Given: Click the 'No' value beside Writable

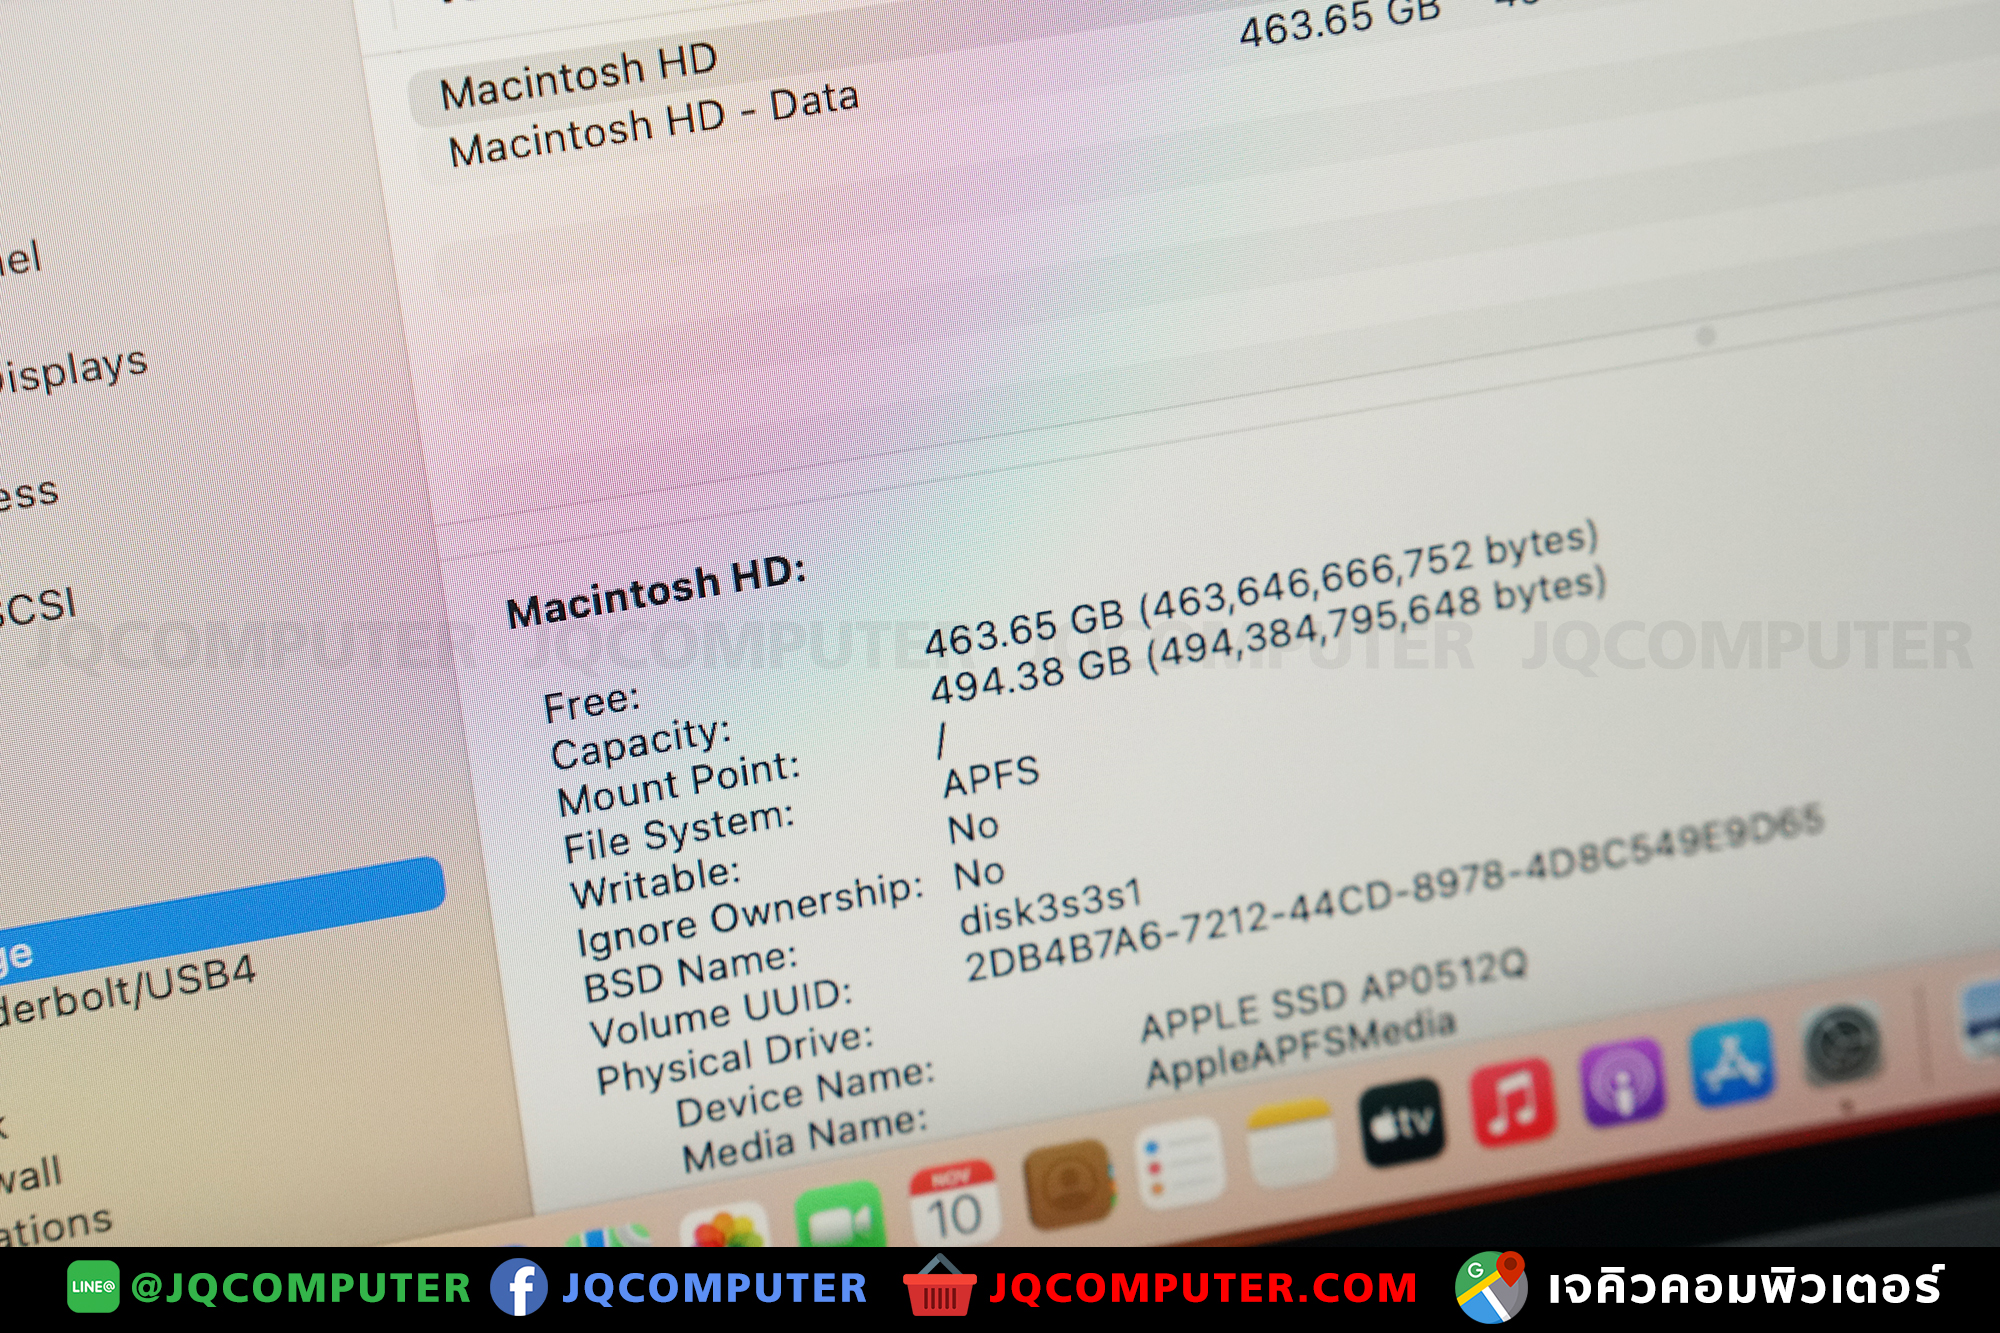Looking at the screenshot, I should point(973,828).
